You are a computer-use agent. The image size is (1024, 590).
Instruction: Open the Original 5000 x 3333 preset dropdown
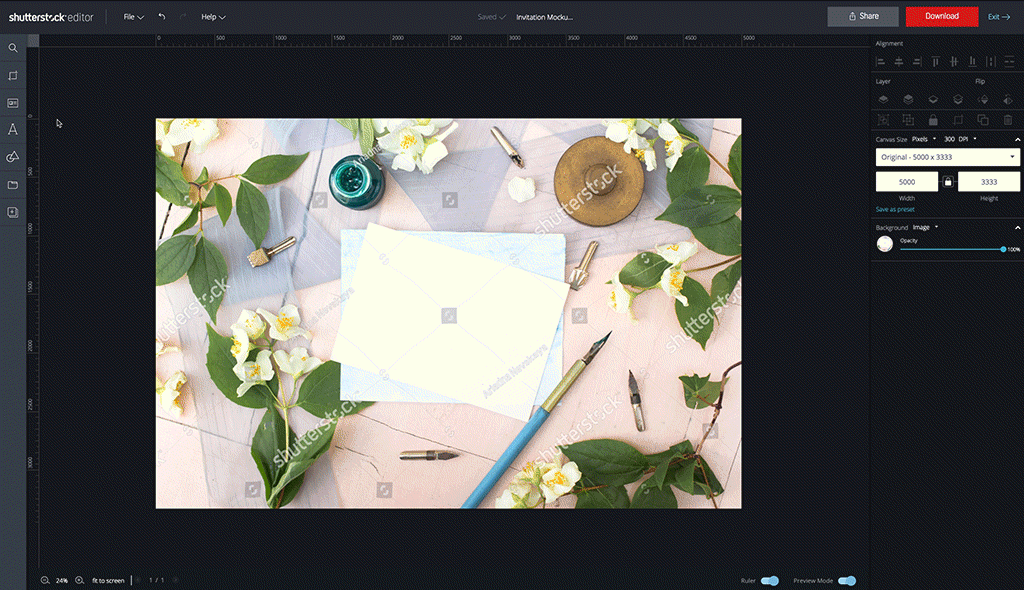coord(945,157)
